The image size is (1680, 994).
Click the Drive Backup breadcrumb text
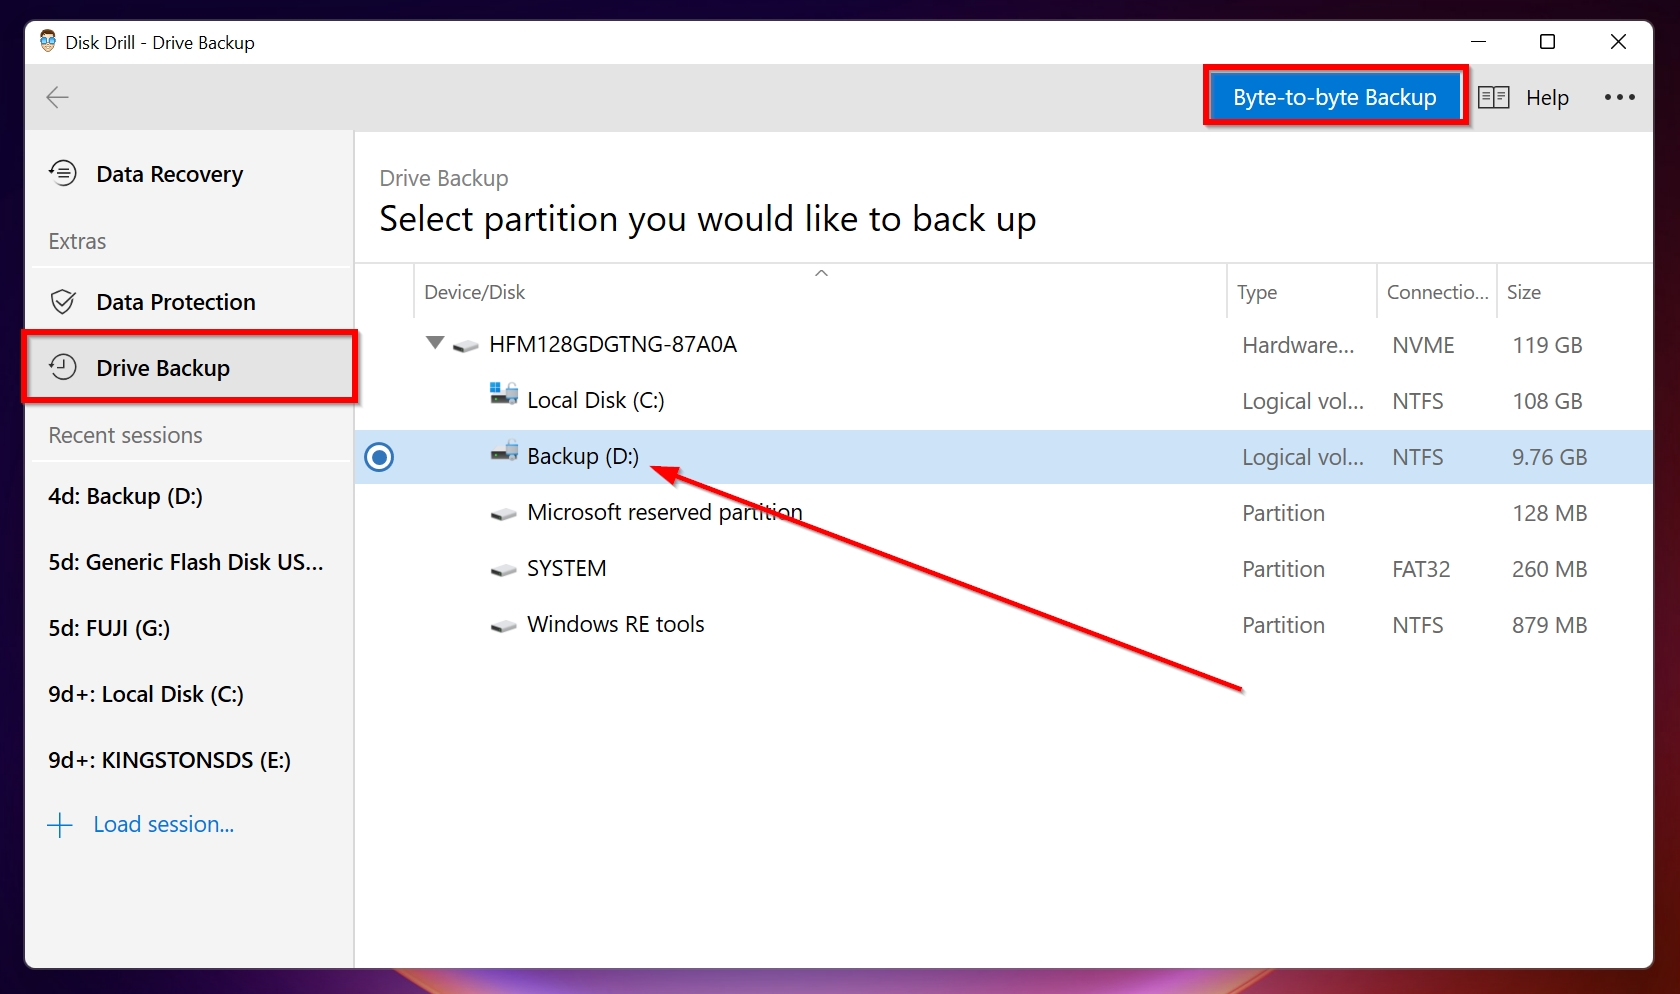click(444, 178)
